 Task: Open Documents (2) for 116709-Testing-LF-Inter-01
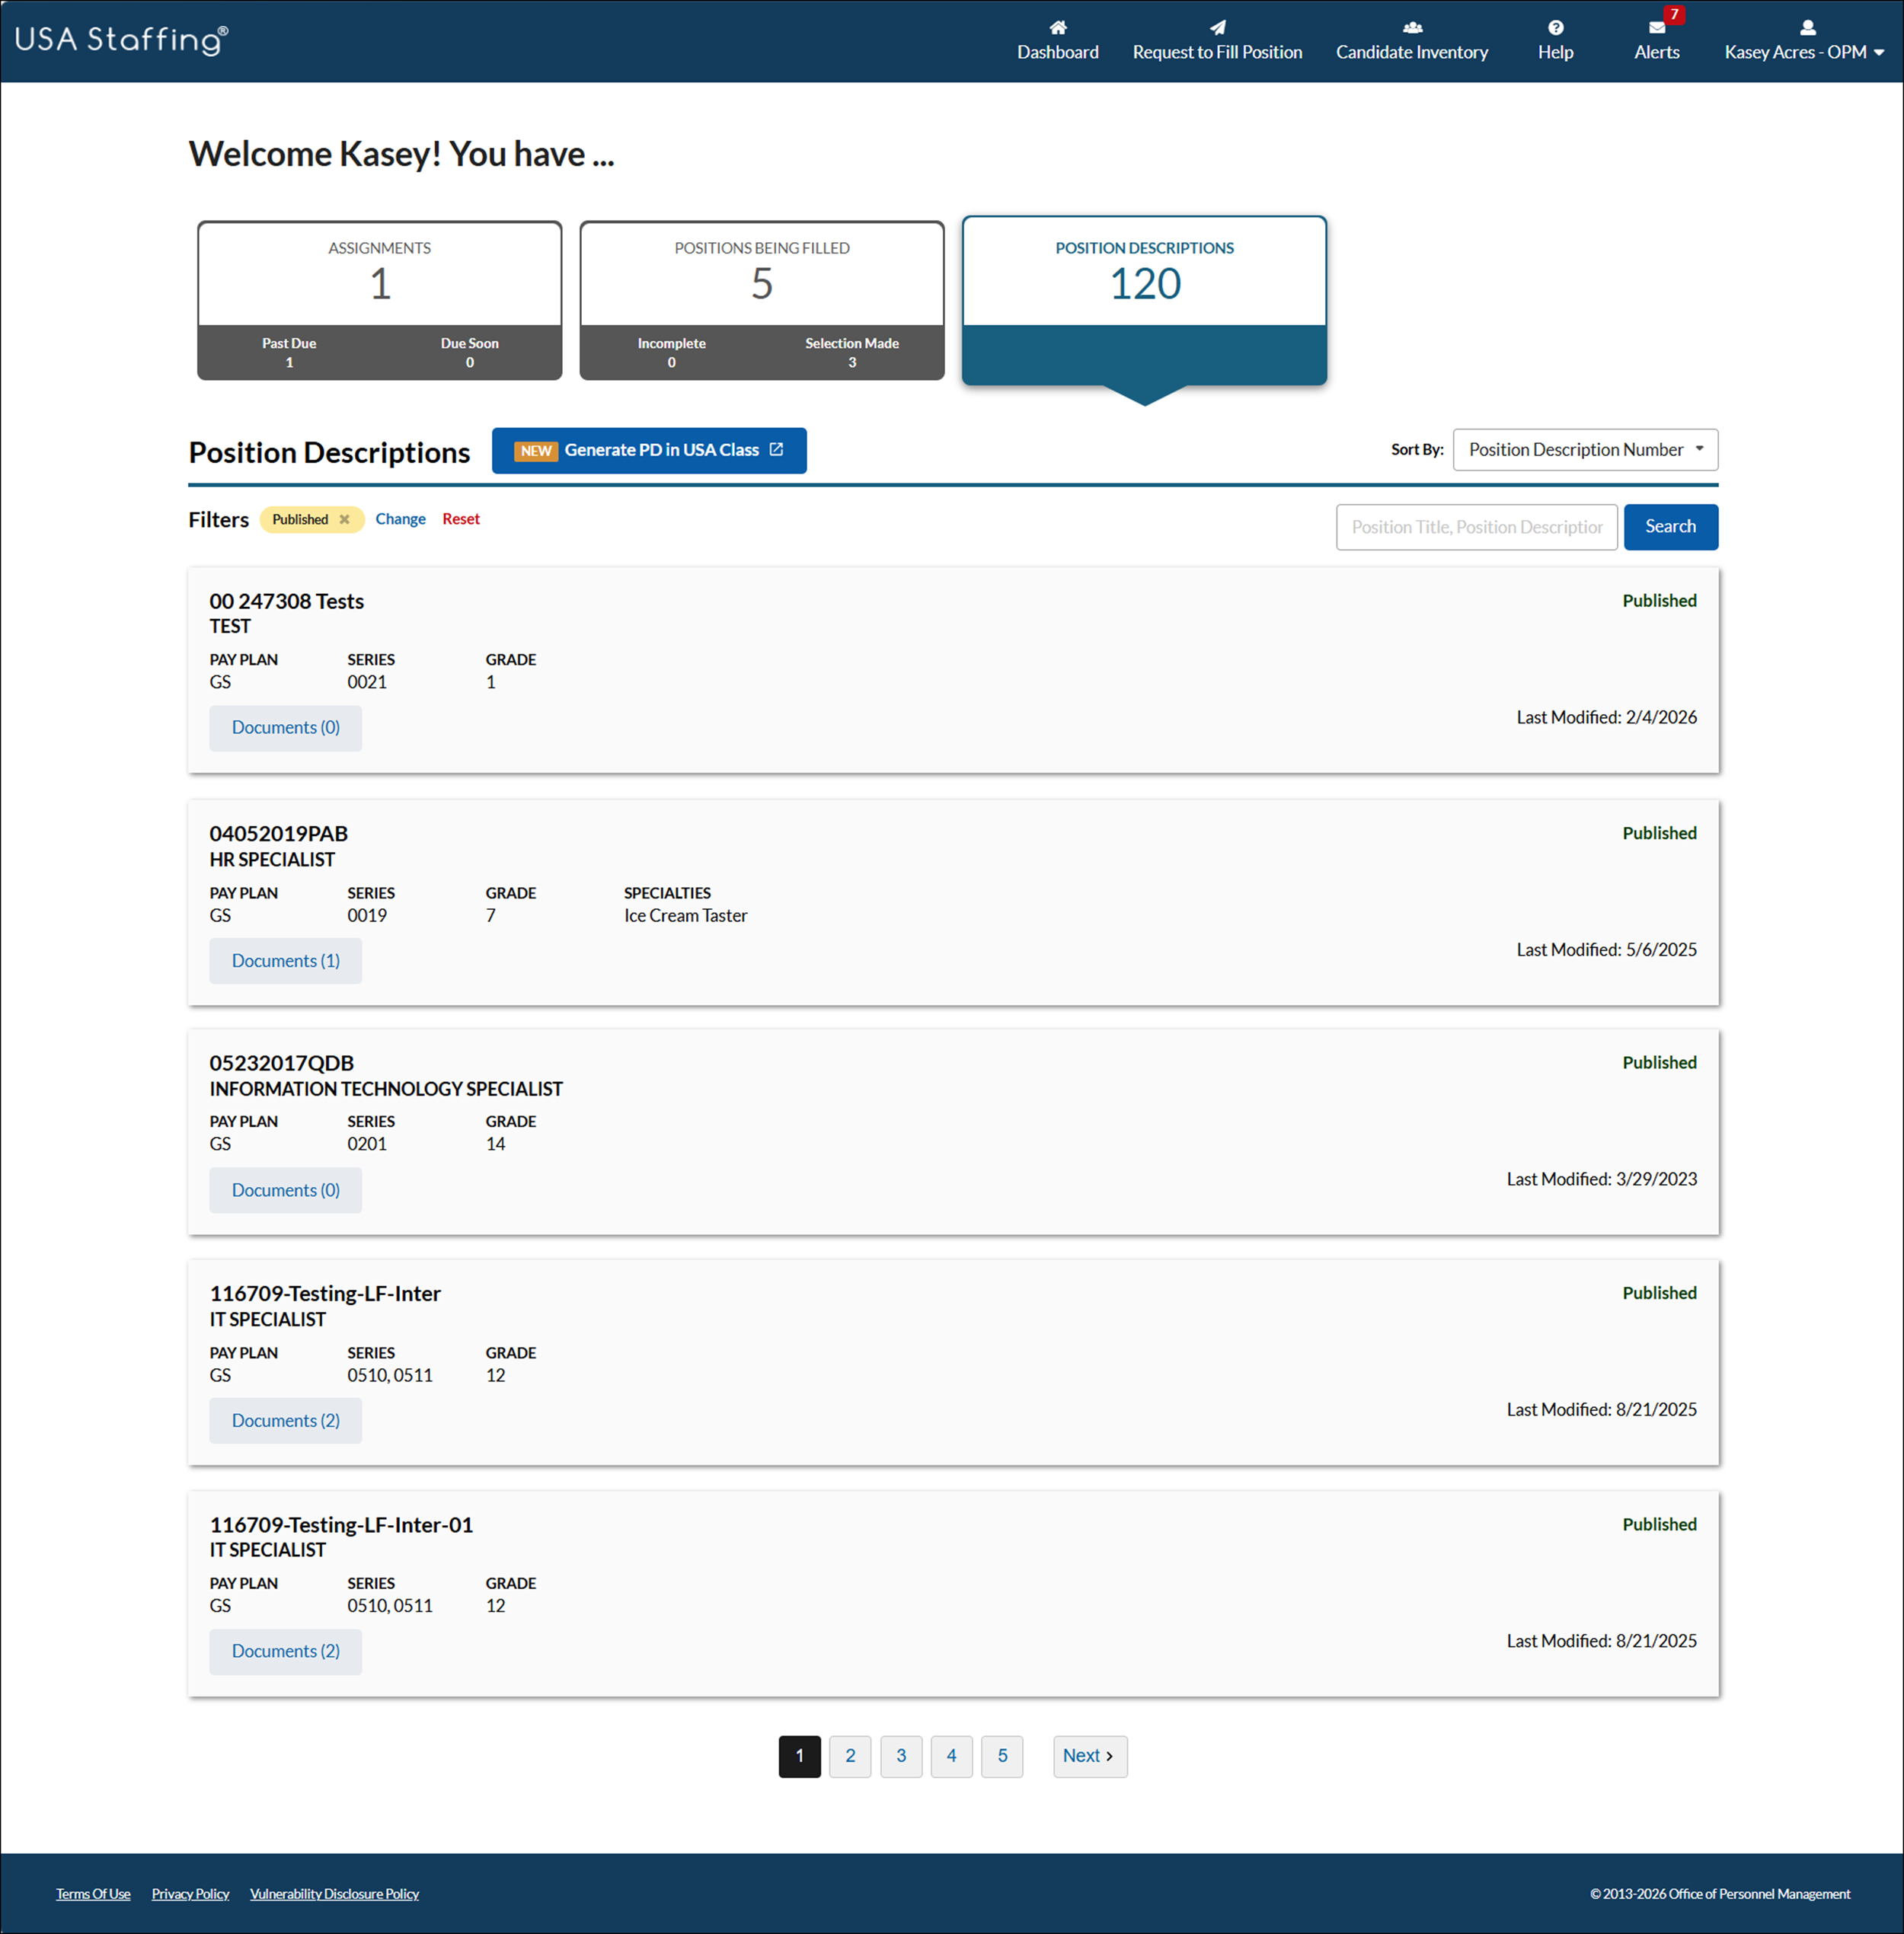pos(285,1651)
